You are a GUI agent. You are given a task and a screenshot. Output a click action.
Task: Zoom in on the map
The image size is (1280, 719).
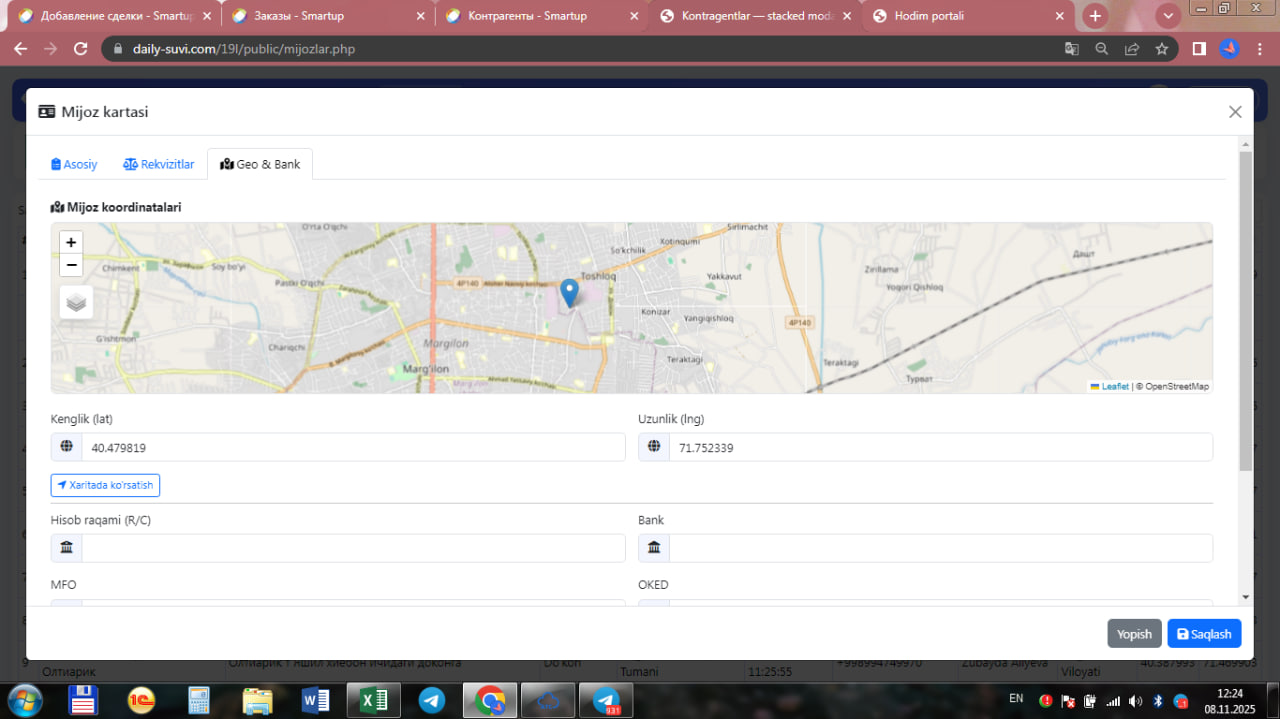pyautogui.click(x=71, y=242)
